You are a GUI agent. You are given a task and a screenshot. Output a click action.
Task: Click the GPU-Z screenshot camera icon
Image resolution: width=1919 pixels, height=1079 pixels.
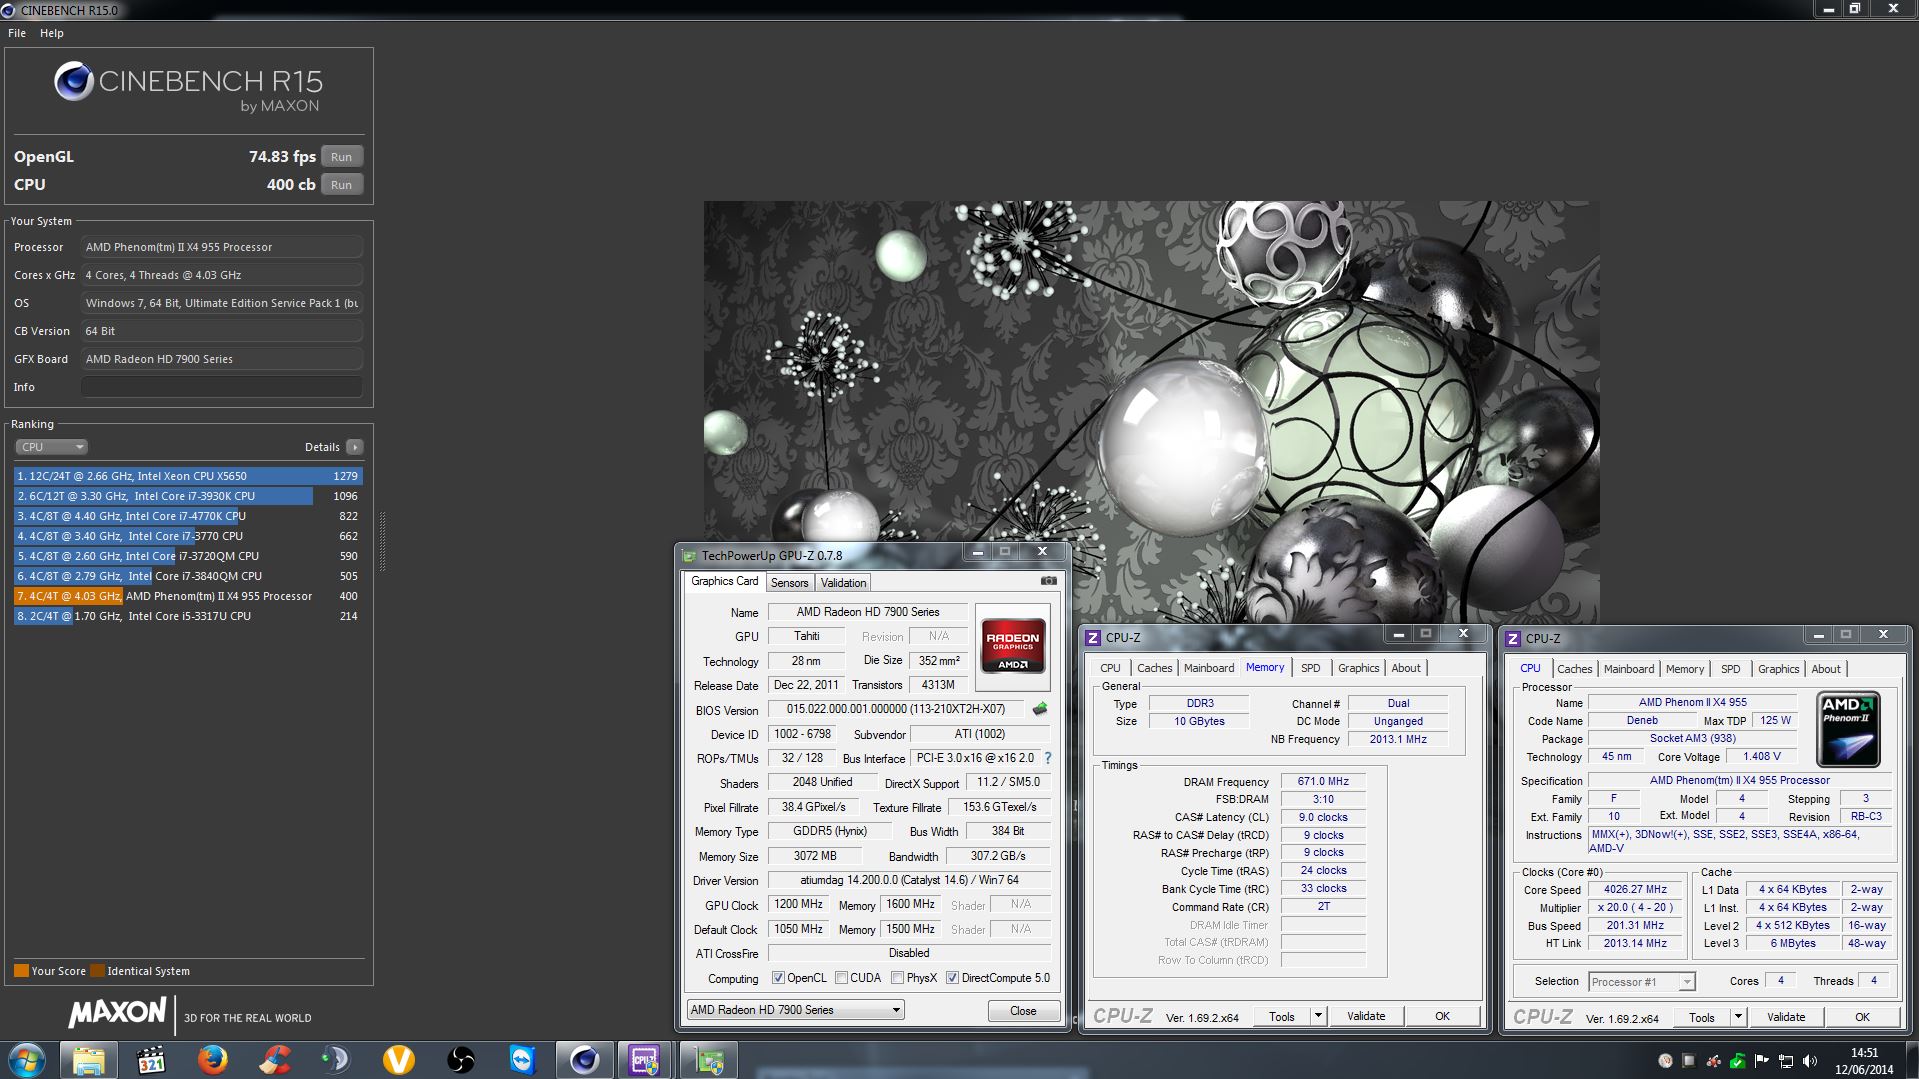1048,581
